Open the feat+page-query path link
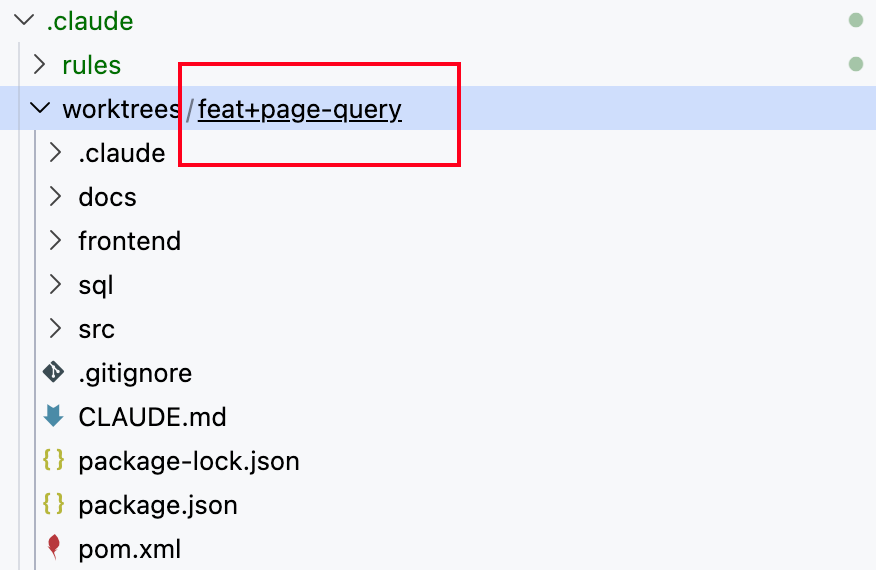 (x=299, y=109)
